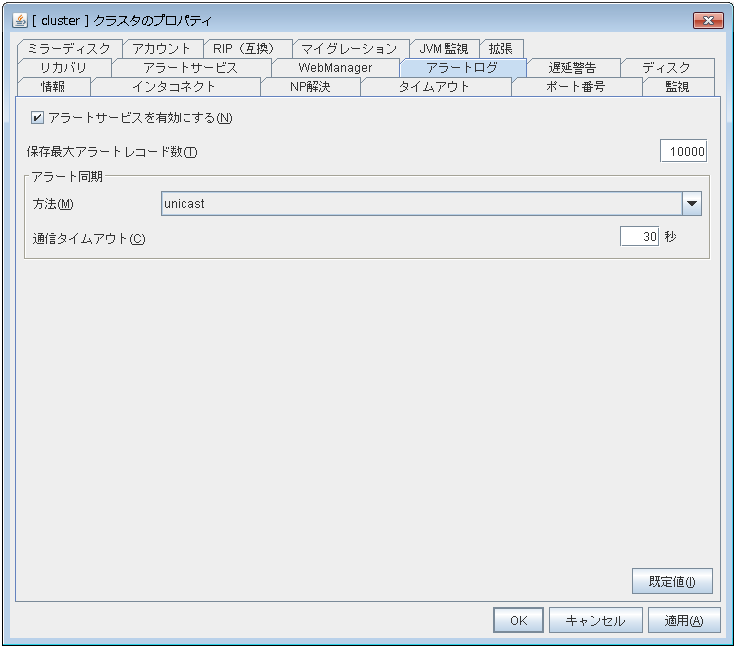Viewport: 736px width, 648px height.
Task: Select the リカバリ tab
Action: [64, 68]
